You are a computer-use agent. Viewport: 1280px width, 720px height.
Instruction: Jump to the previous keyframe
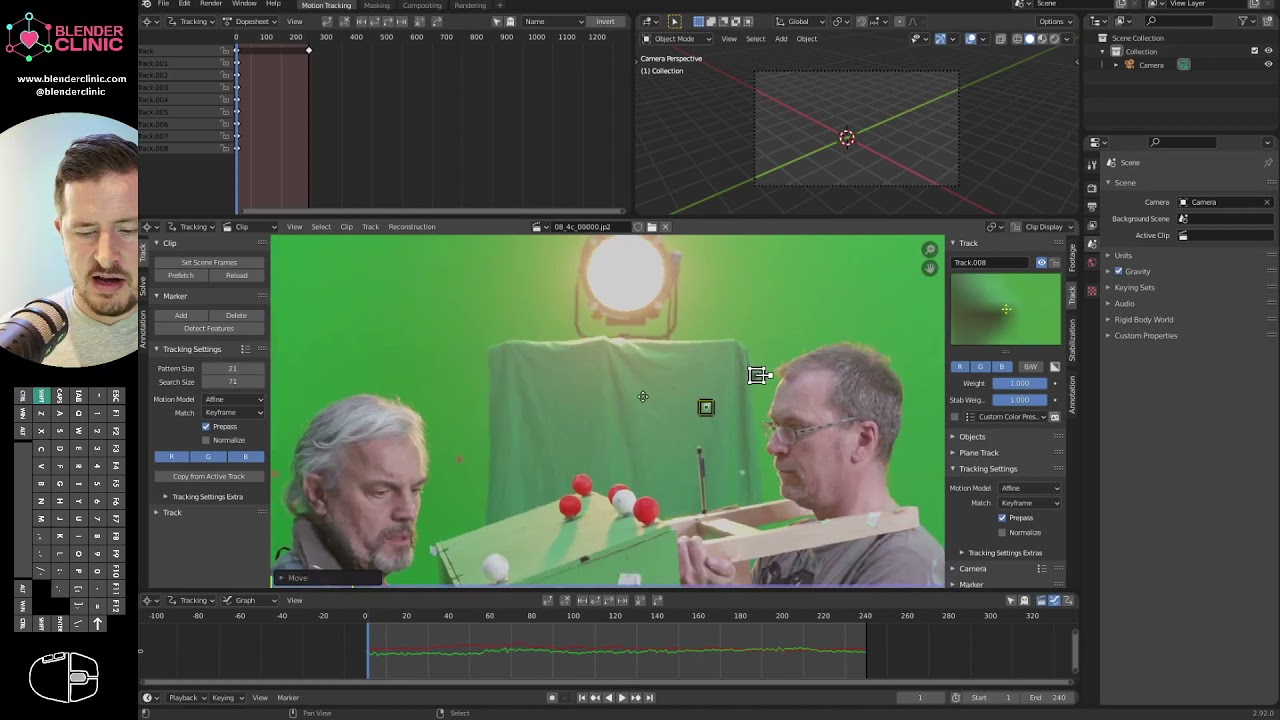595,698
